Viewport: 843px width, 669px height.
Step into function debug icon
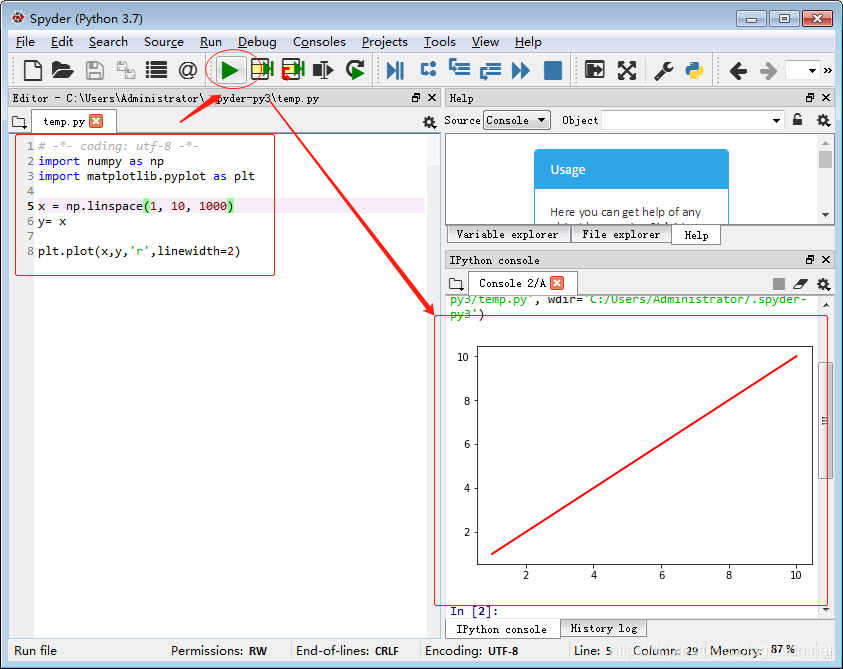[x=459, y=68]
